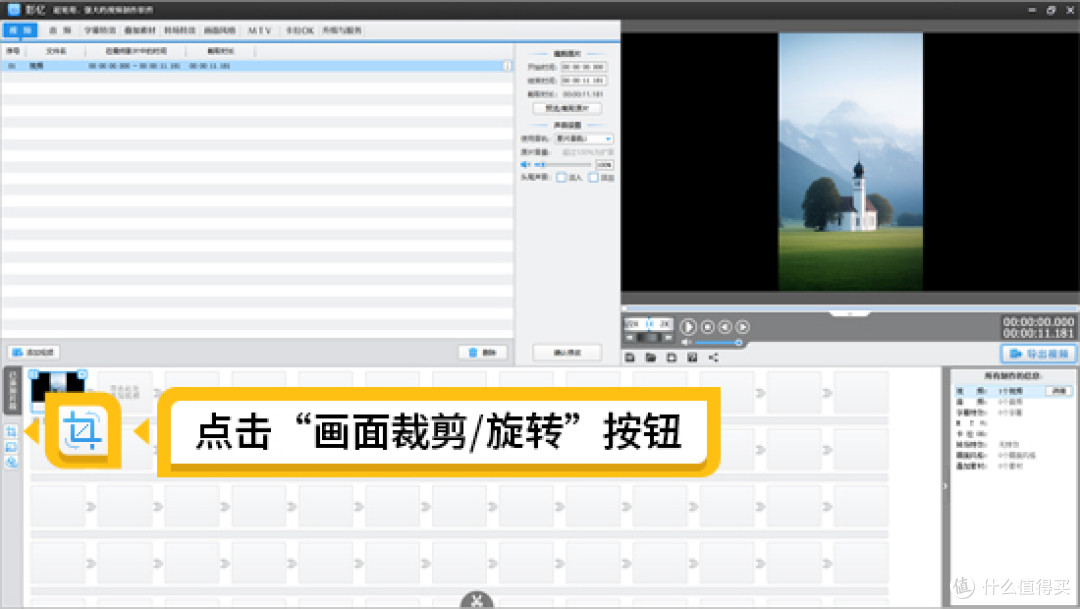The image size is (1080, 609).
Task: Stop the preview playback
Action: tap(707, 327)
